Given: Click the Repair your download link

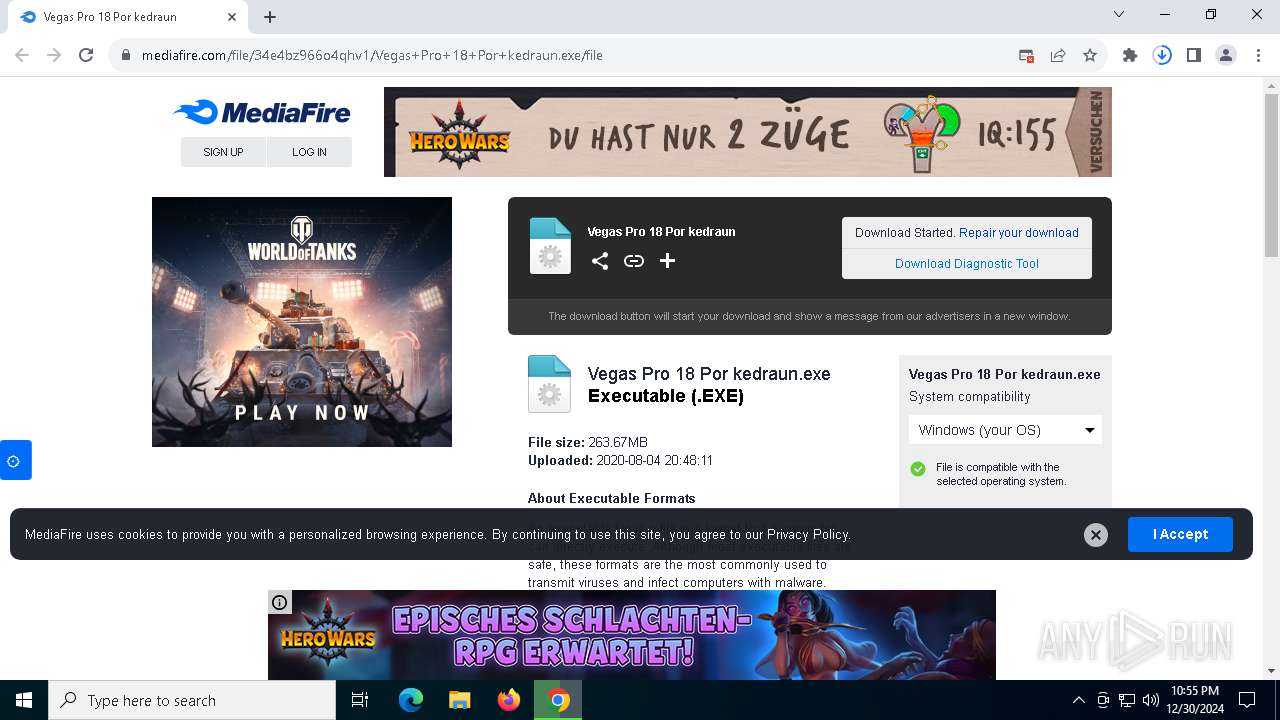Looking at the screenshot, I should click(x=1018, y=233).
